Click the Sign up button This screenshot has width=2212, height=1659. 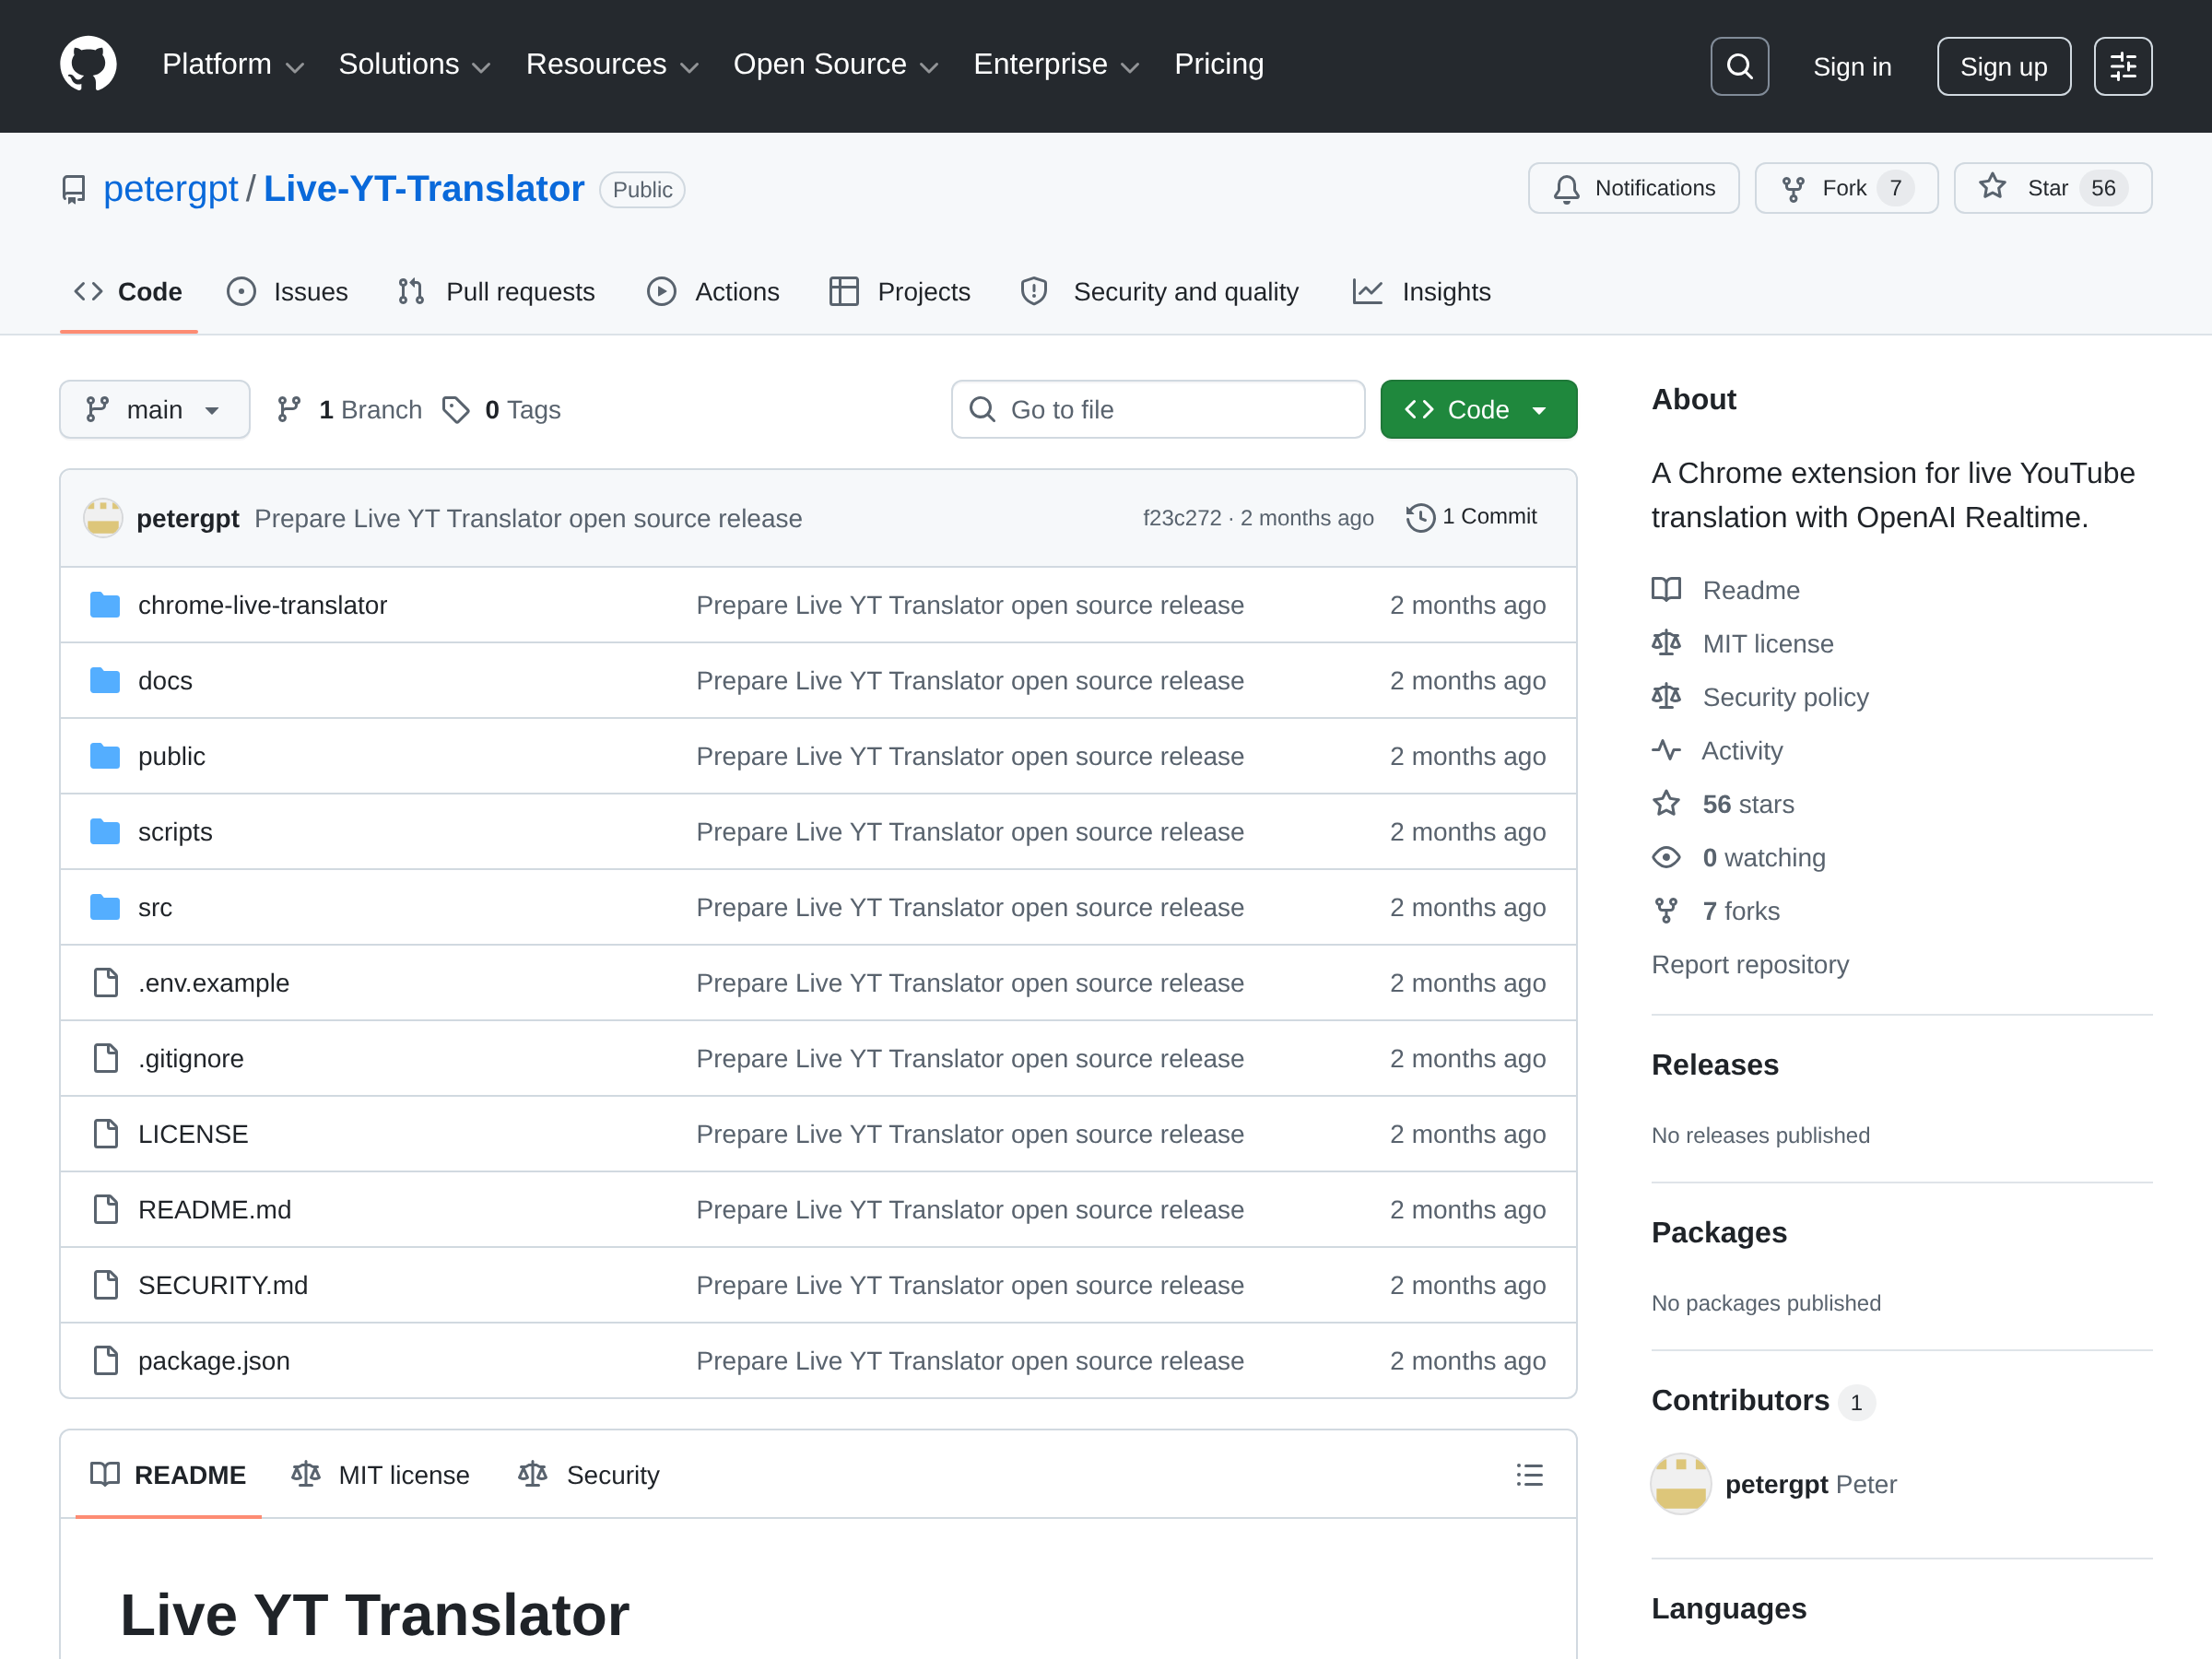(x=2003, y=66)
